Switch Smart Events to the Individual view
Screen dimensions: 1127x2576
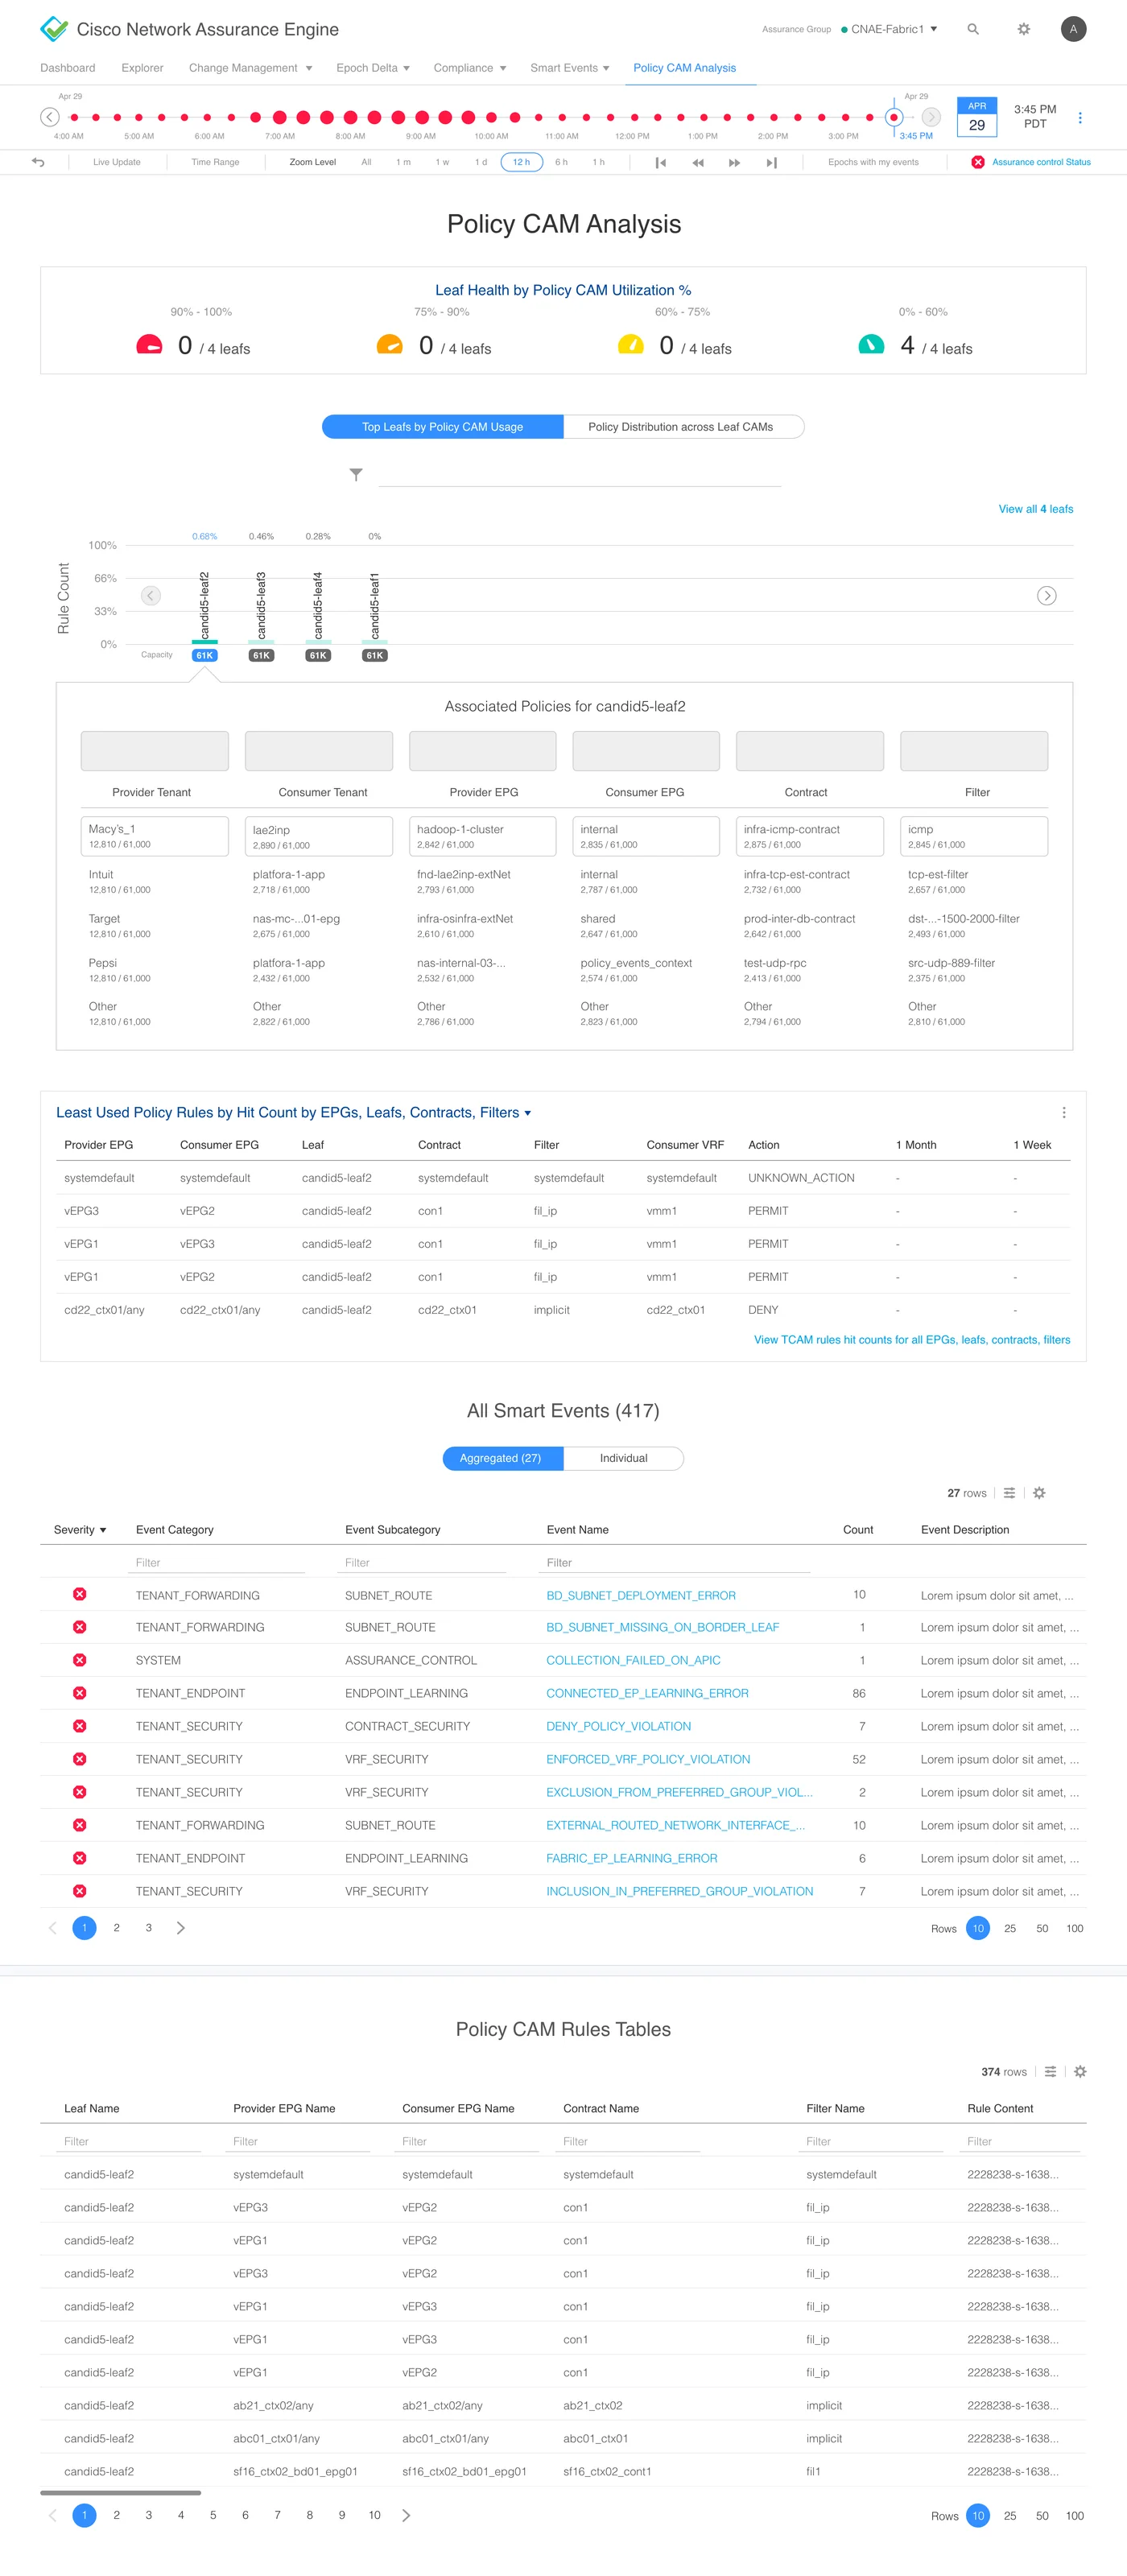[x=623, y=1458]
